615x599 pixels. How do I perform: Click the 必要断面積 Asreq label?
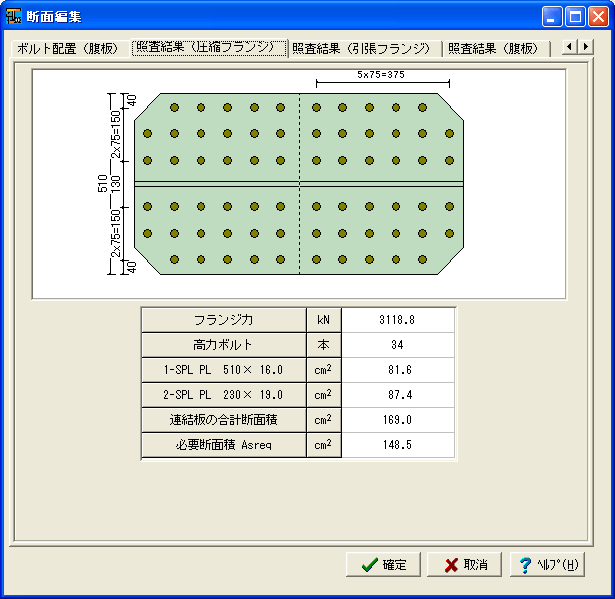[224, 445]
